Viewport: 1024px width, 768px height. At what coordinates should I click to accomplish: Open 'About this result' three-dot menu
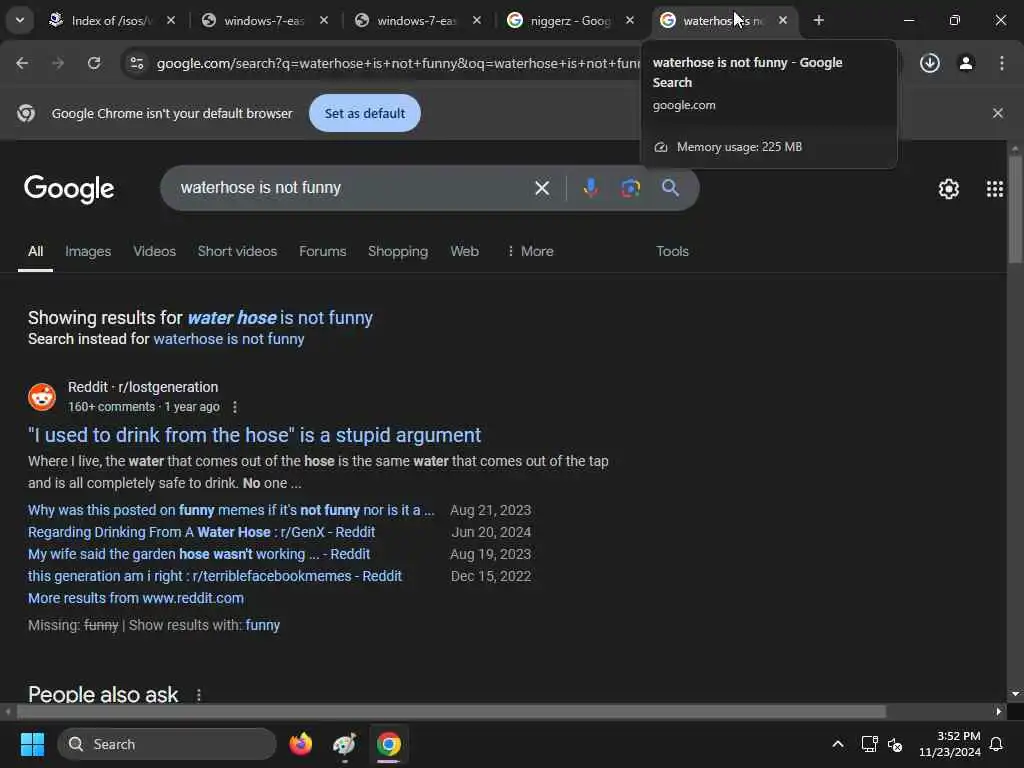[x=234, y=407]
